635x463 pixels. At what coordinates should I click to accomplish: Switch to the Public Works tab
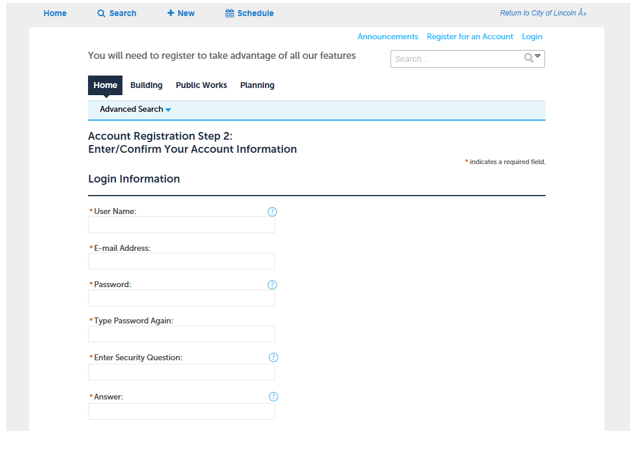coord(201,86)
